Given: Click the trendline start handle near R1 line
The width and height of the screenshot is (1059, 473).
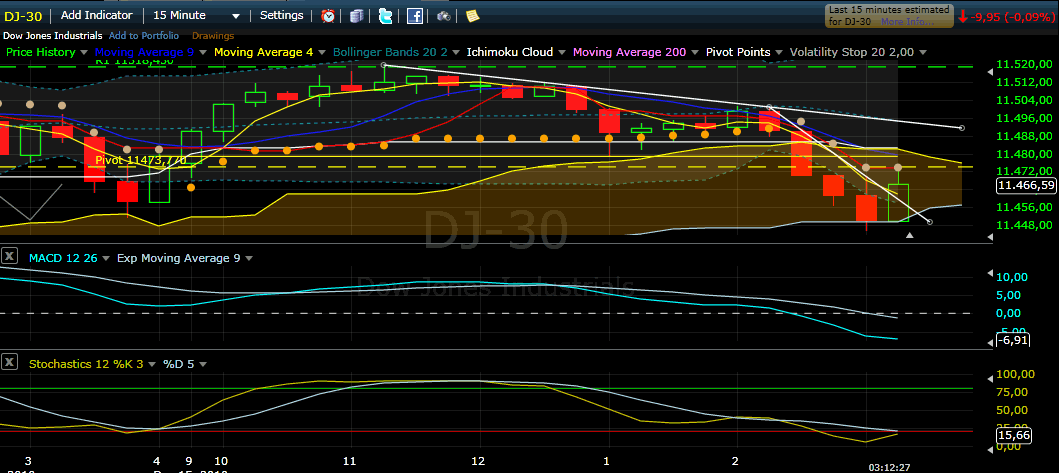Looking at the screenshot, I should [x=384, y=65].
